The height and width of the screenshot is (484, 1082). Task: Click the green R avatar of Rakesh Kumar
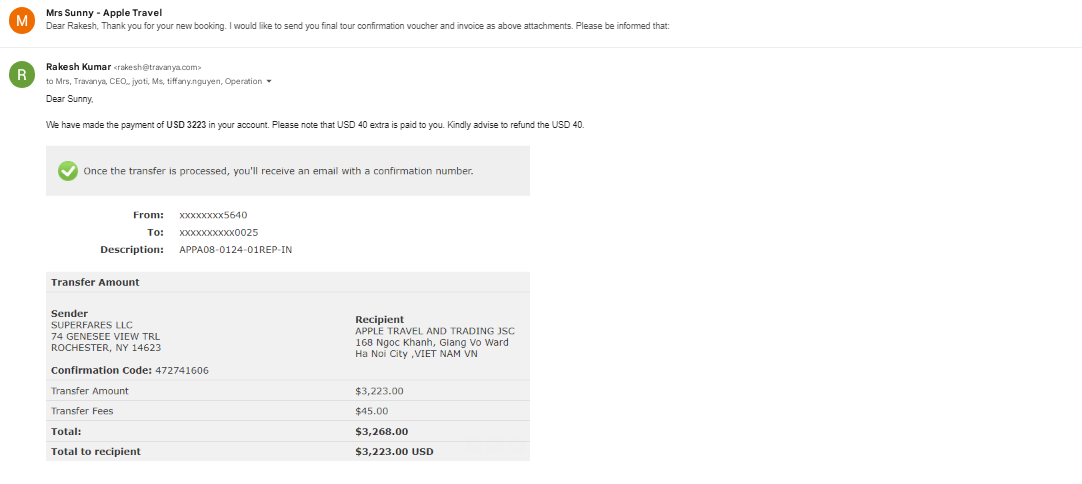pos(21,75)
